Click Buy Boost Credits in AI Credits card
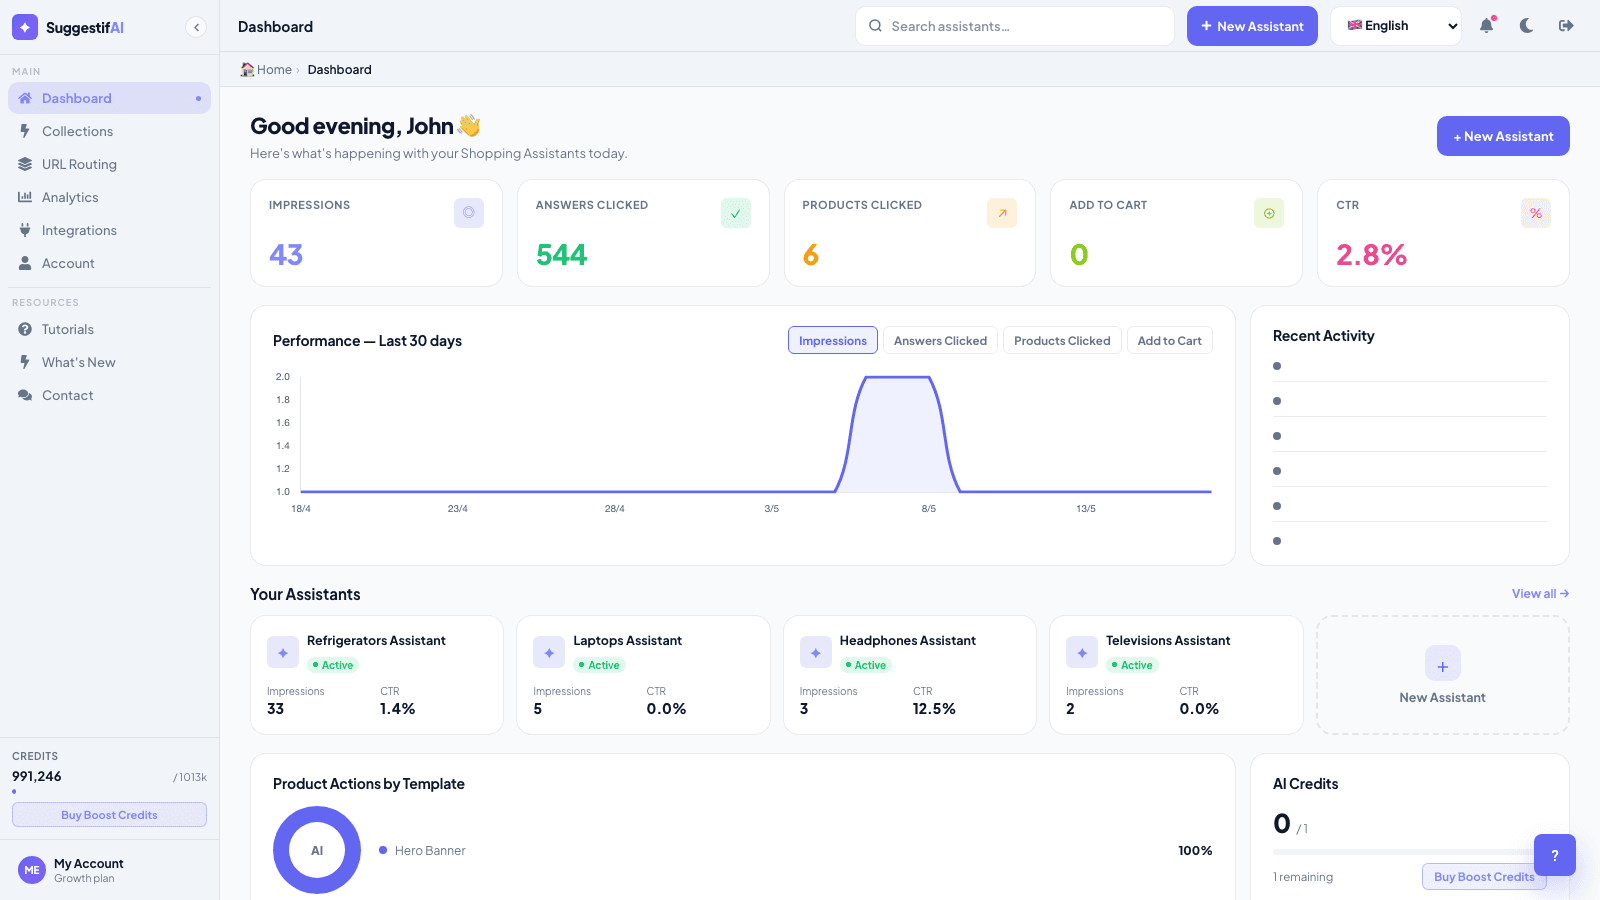The width and height of the screenshot is (1600, 900). click(x=1484, y=876)
